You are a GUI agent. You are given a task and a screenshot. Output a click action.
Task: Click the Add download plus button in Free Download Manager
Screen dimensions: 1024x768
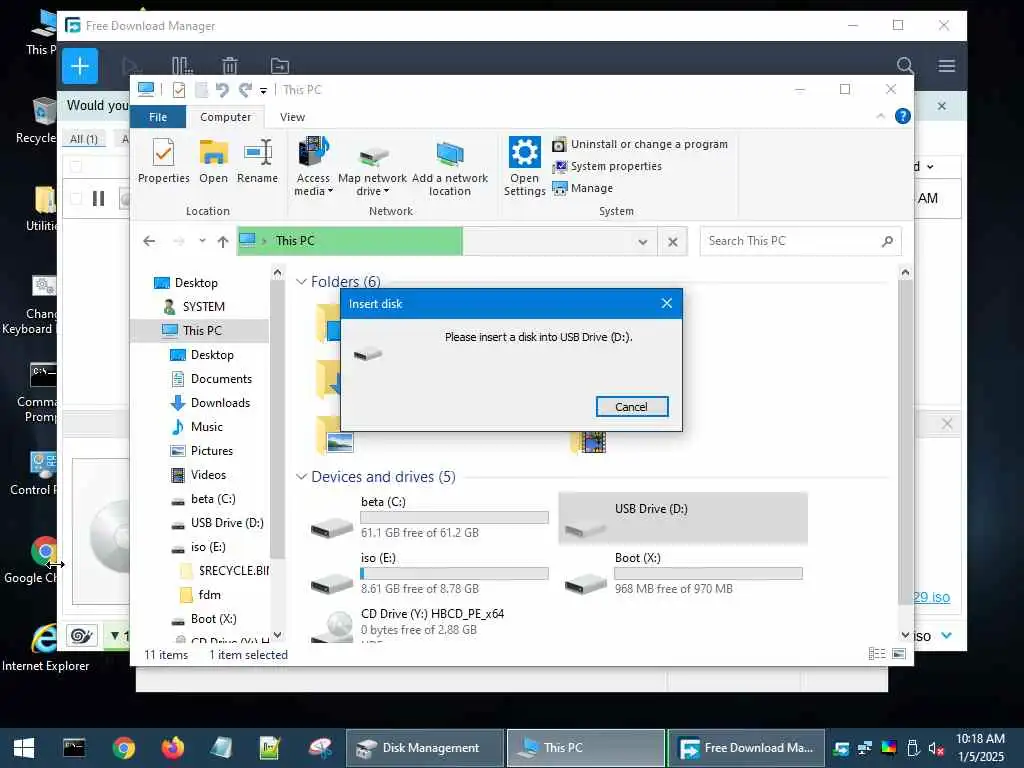(x=80, y=66)
